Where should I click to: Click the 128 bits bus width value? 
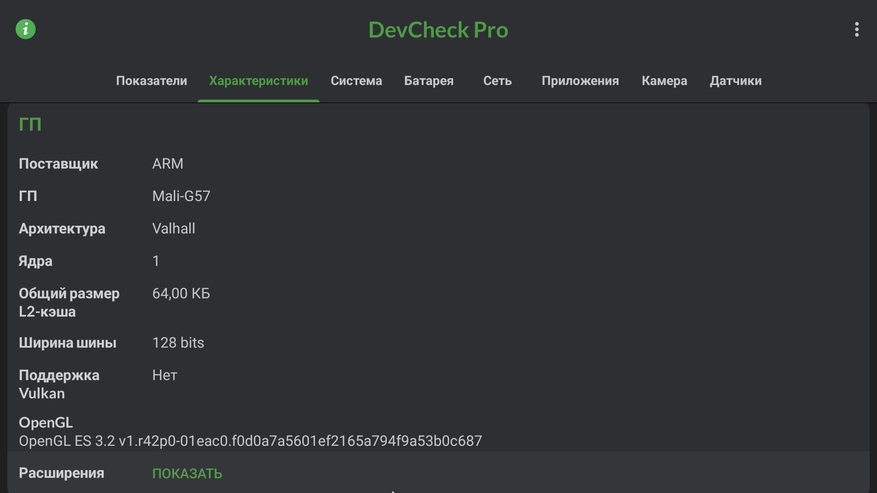click(x=178, y=343)
